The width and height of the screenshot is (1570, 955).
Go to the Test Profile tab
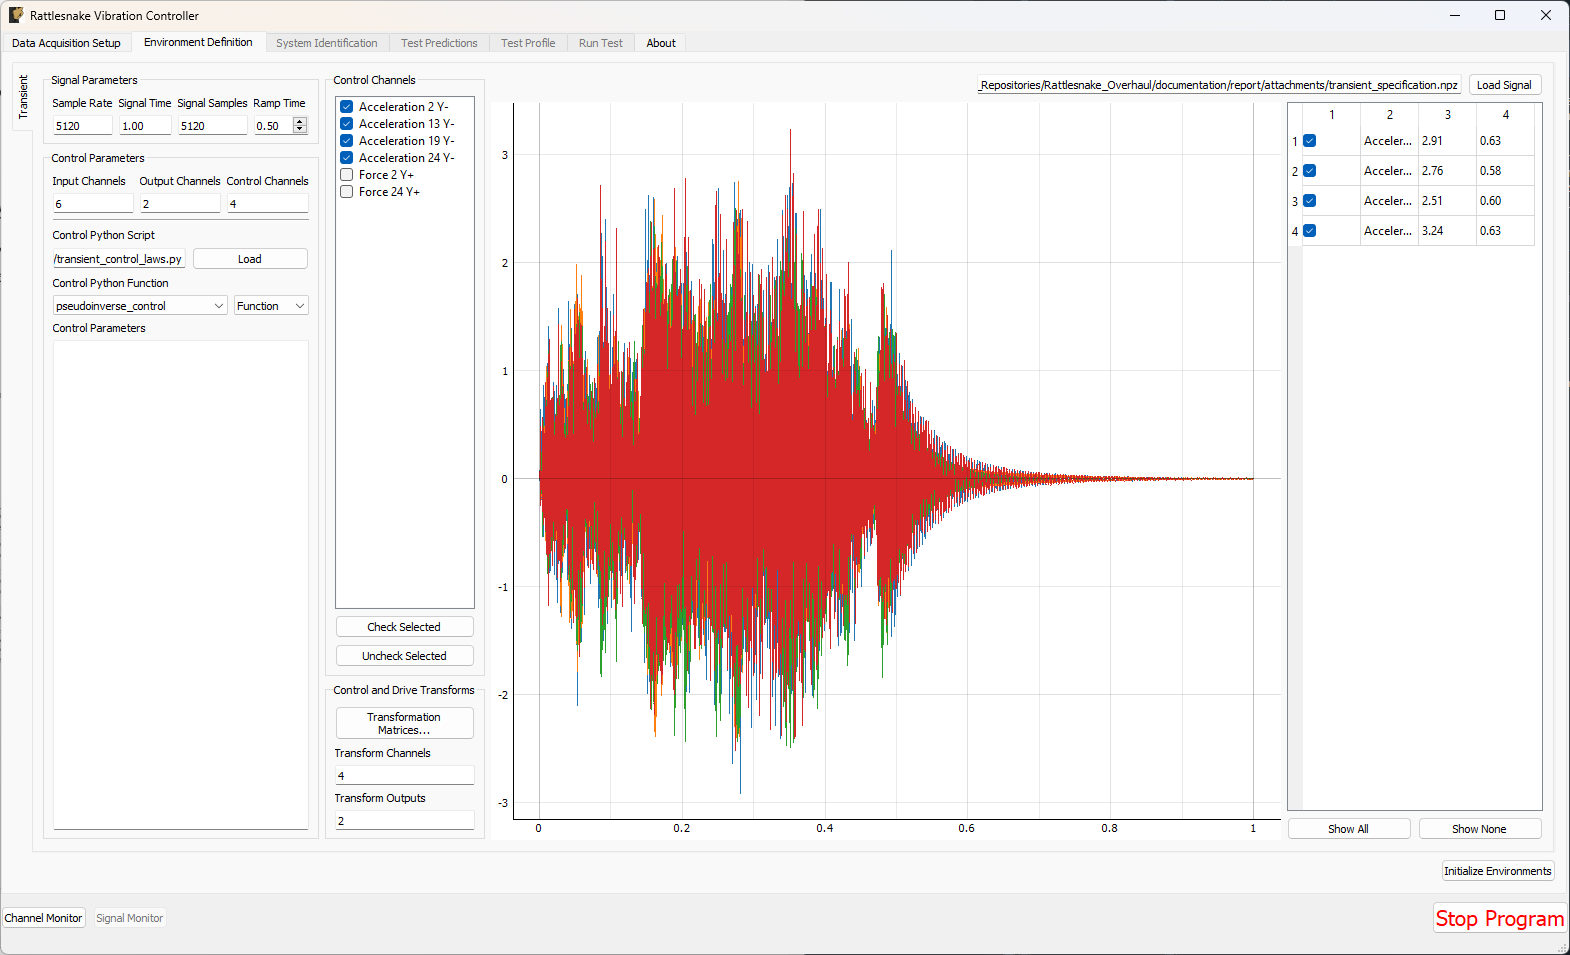coord(528,43)
